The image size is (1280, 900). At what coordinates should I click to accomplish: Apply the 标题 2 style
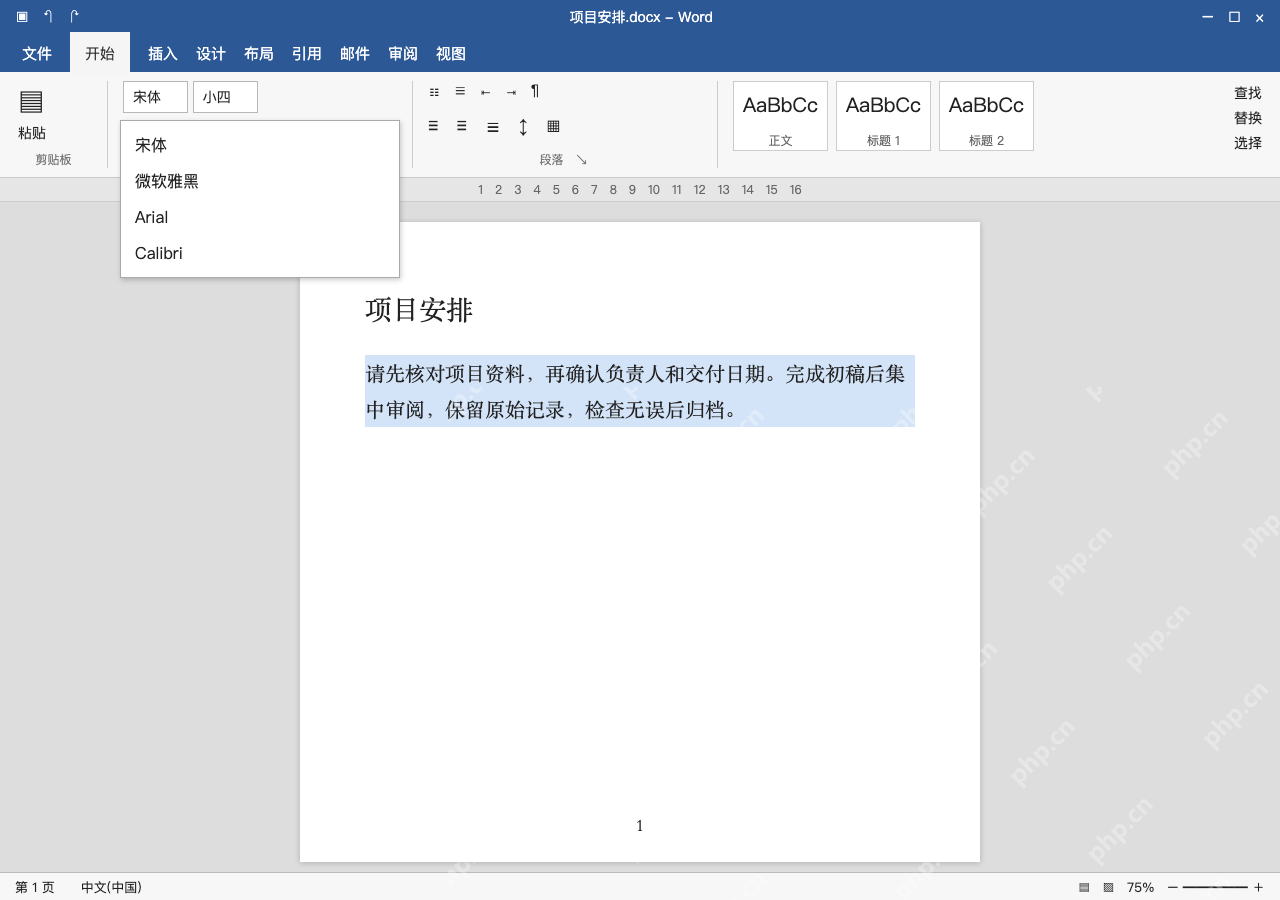point(986,116)
